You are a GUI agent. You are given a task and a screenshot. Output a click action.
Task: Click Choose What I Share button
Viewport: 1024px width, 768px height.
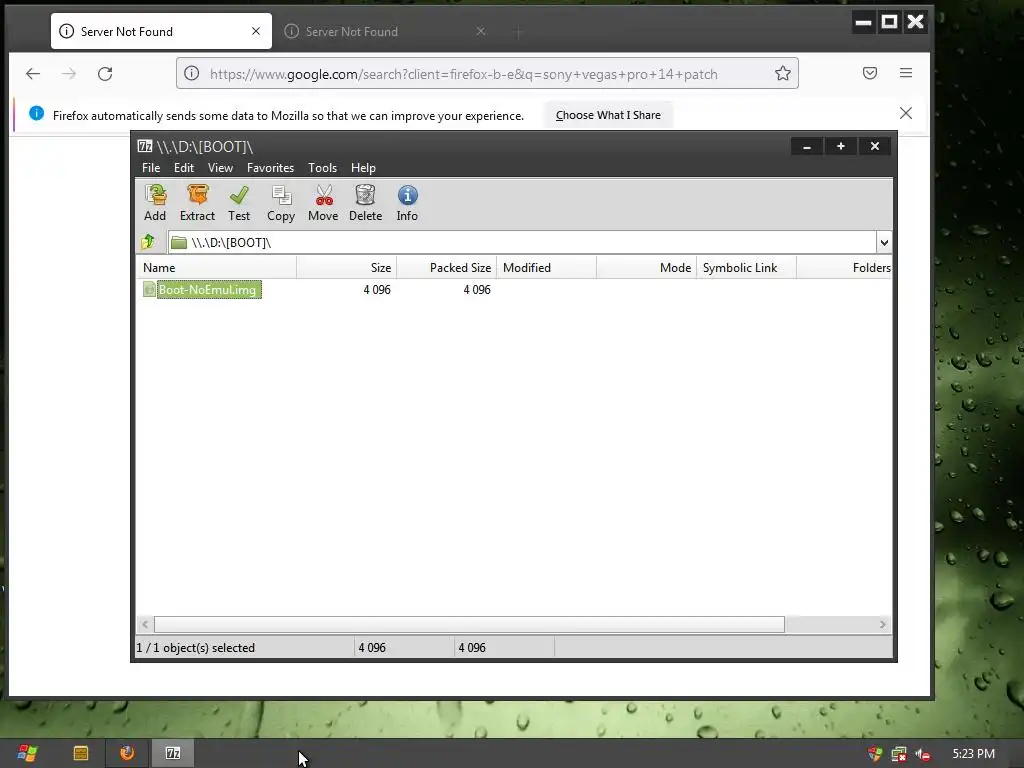[x=608, y=115]
